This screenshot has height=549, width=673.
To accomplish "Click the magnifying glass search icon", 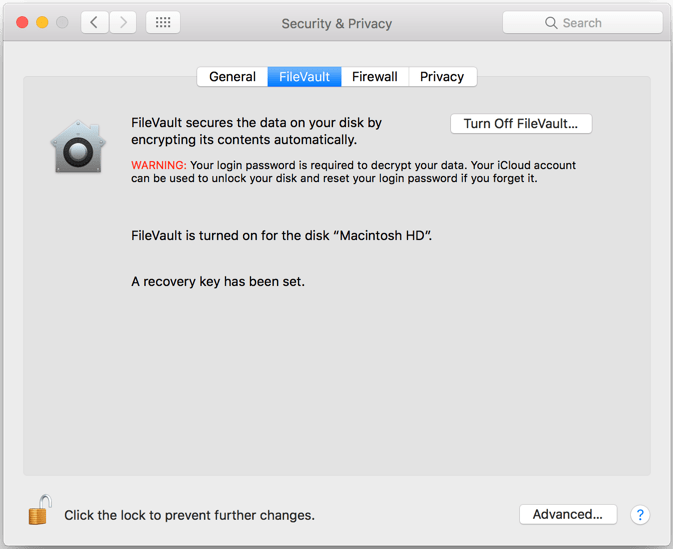I will (551, 23).
